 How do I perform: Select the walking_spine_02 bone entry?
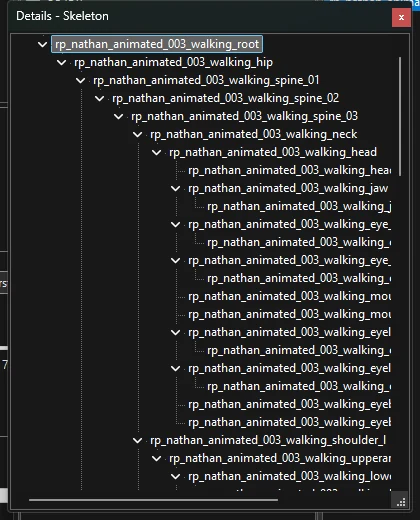tap(225, 98)
